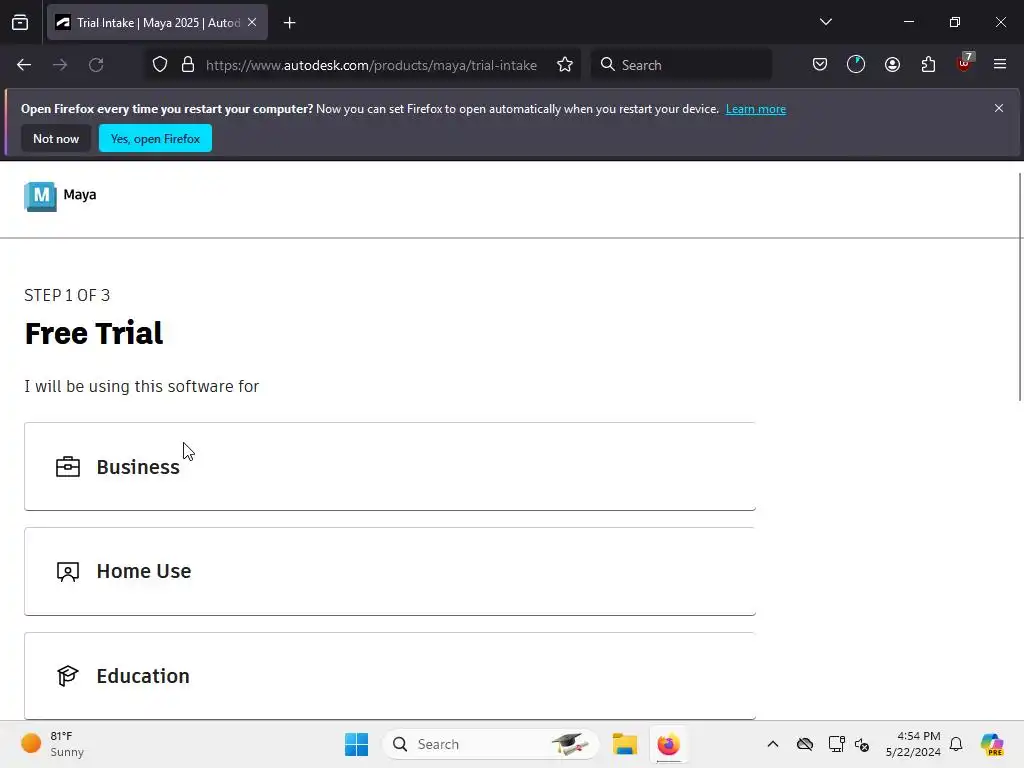Open Copilot preview icon in taskbar

coord(992,744)
